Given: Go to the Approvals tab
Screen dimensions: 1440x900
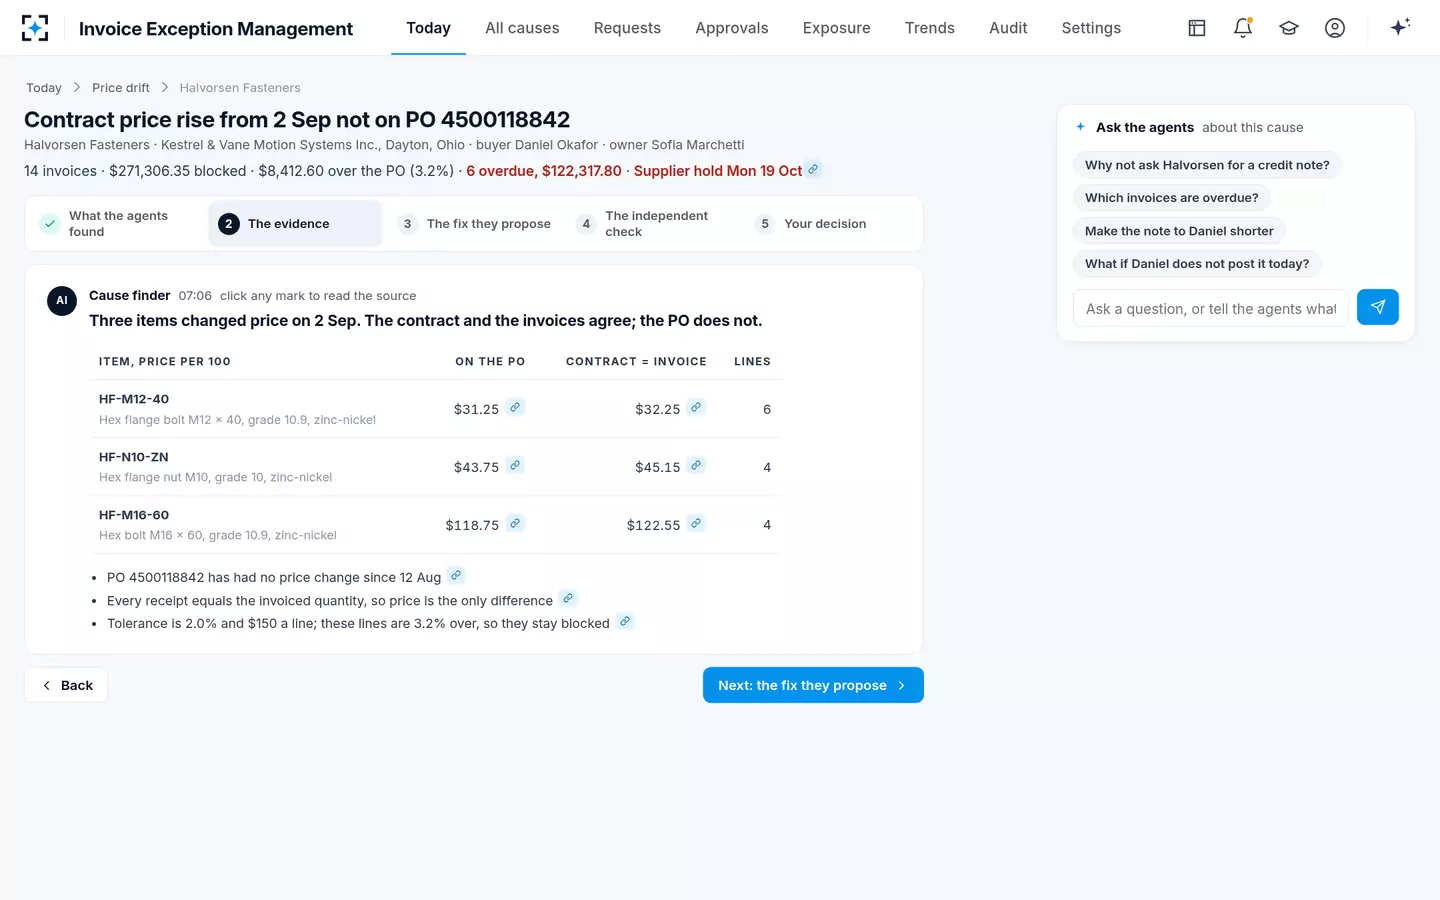Looking at the screenshot, I should (732, 28).
